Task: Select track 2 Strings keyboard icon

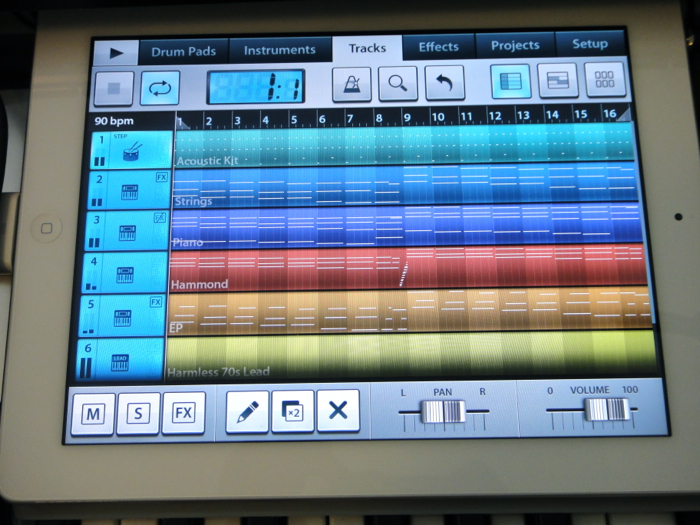Action: coord(130,192)
